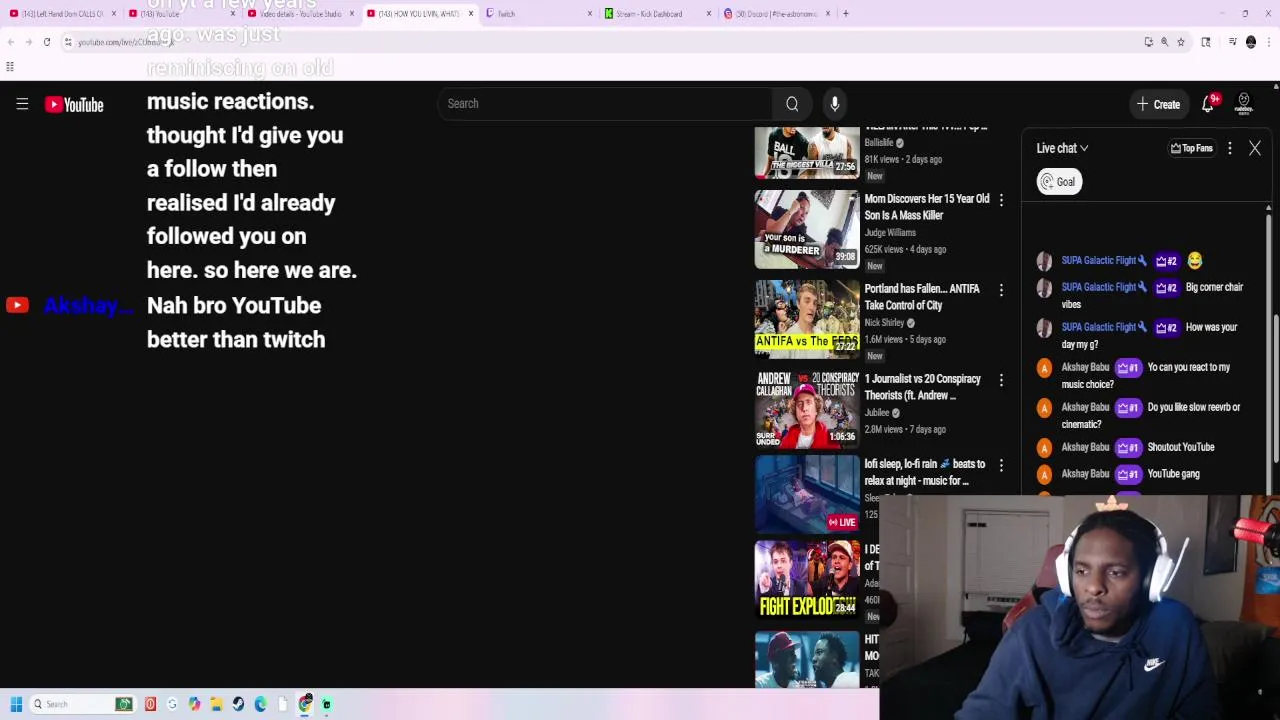Open the FIGHT EXPLODES video thumbnail
Viewport: 1280px width, 720px height.
(x=807, y=580)
